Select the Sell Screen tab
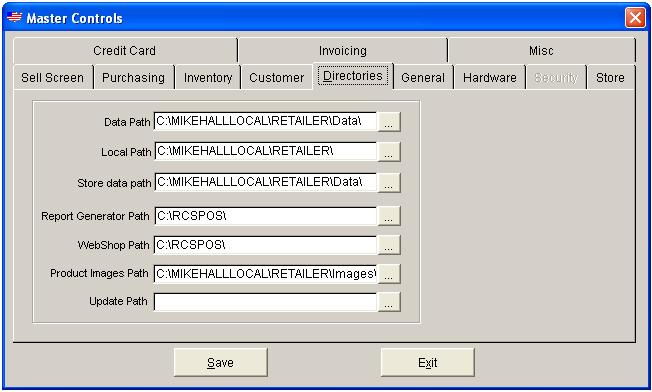 click(53, 77)
